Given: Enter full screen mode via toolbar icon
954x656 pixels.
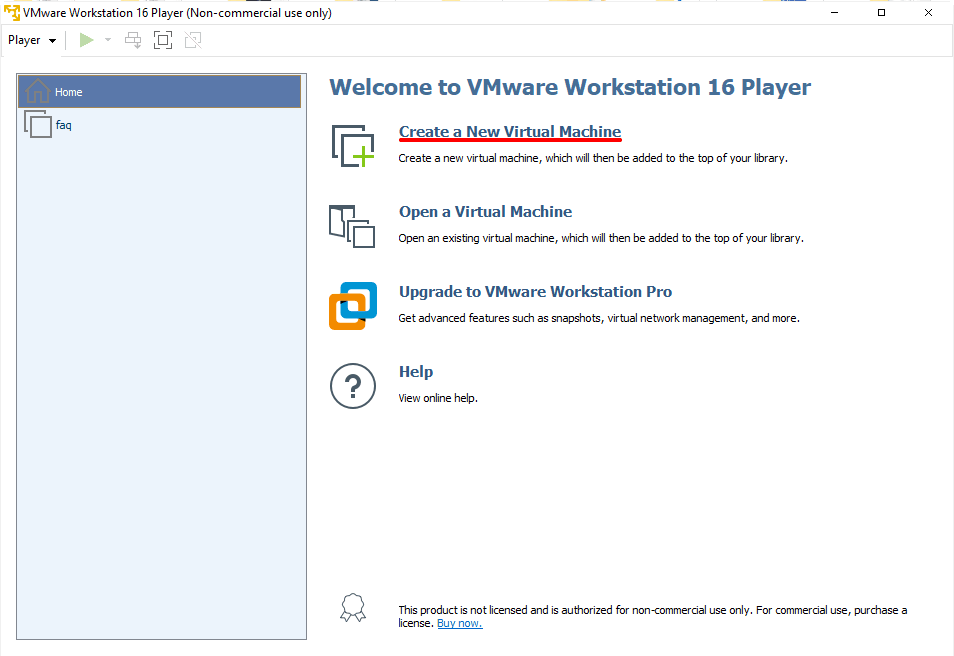Looking at the screenshot, I should pyautogui.click(x=163, y=40).
